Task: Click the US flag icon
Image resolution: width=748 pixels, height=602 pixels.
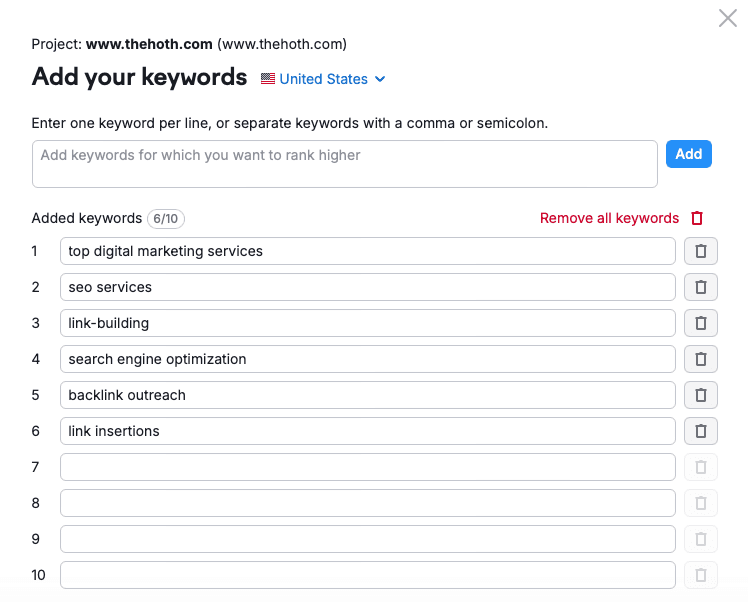Action: pyautogui.click(x=268, y=79)
